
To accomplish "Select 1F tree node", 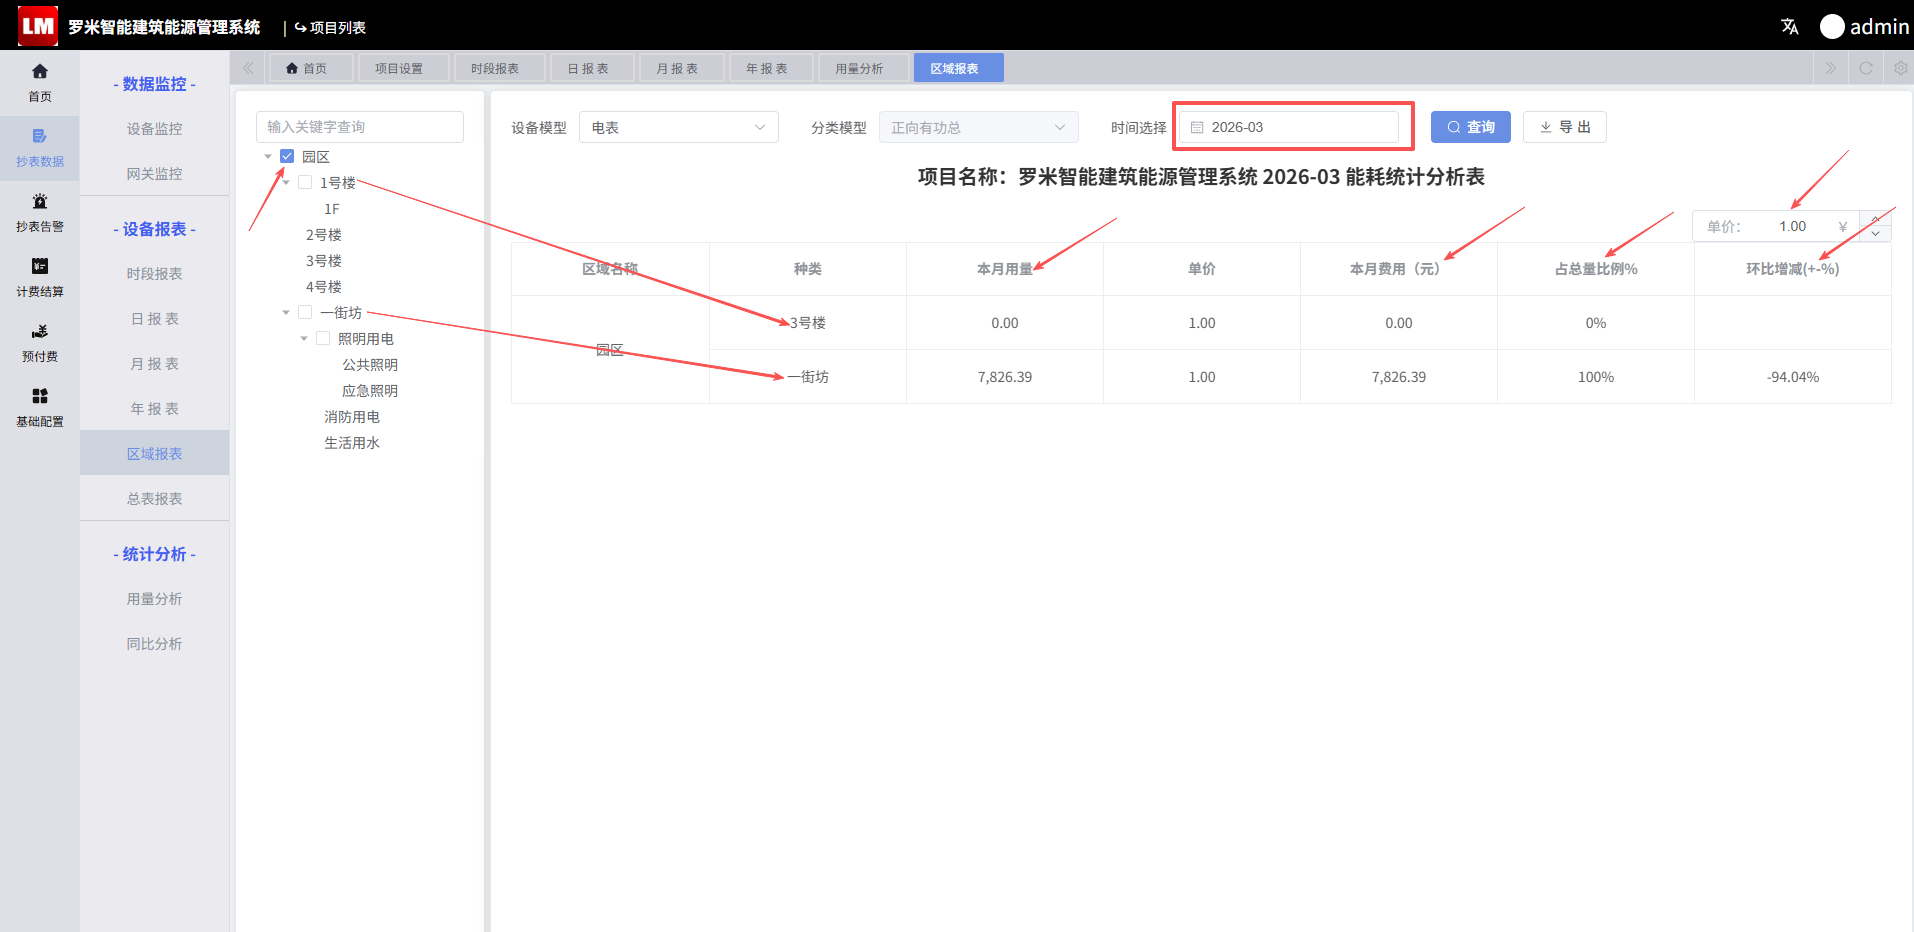I will (x=332, y=208).
